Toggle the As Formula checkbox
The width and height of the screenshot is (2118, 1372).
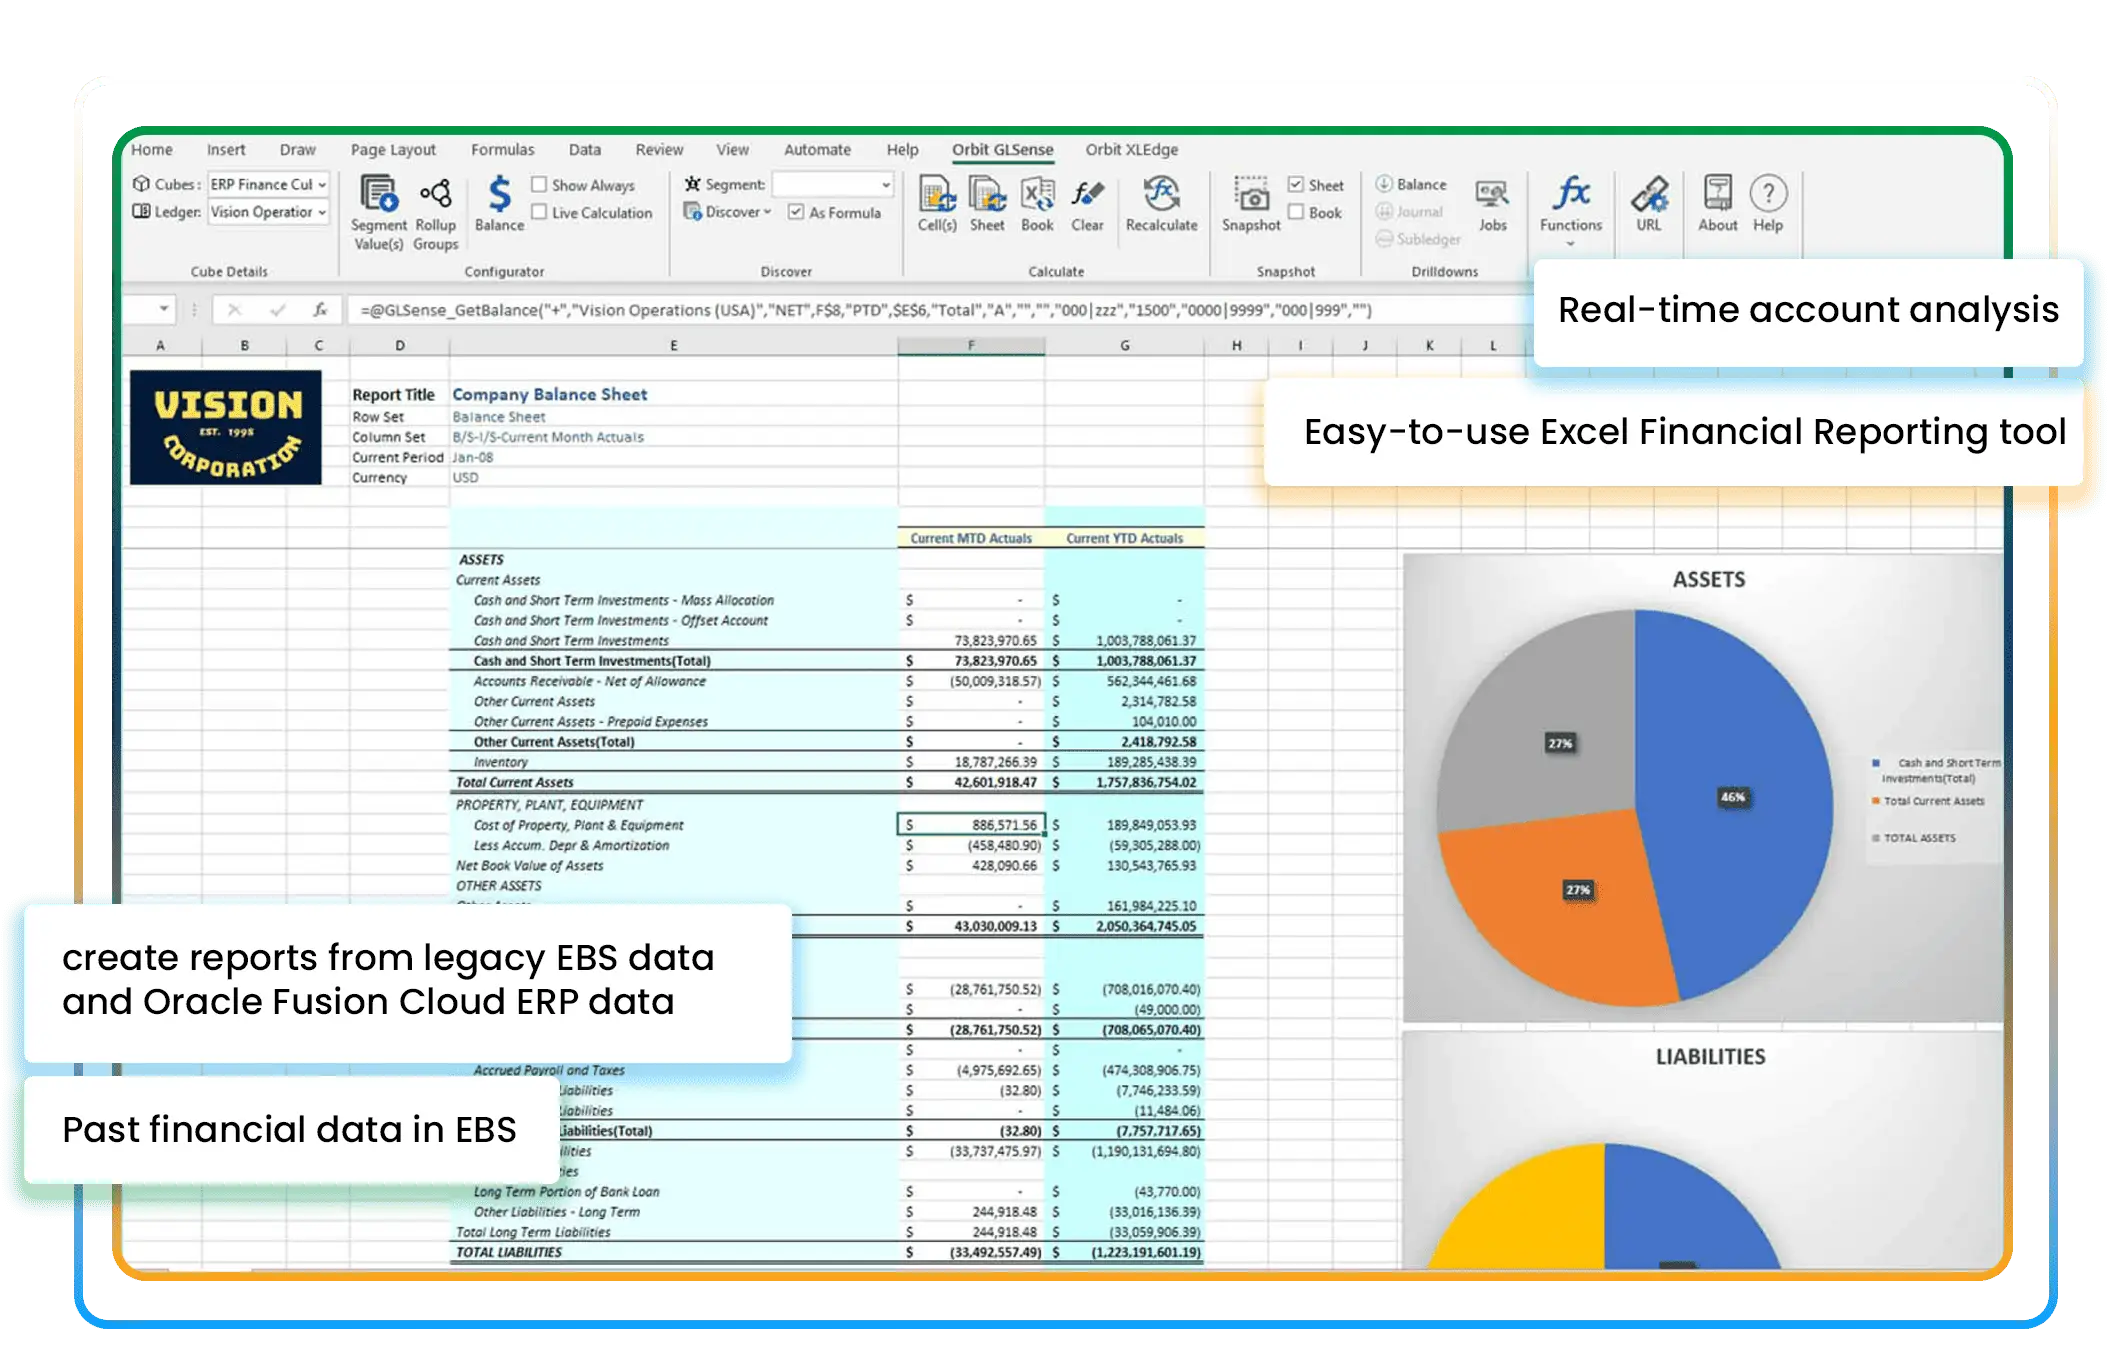[796, 212]
